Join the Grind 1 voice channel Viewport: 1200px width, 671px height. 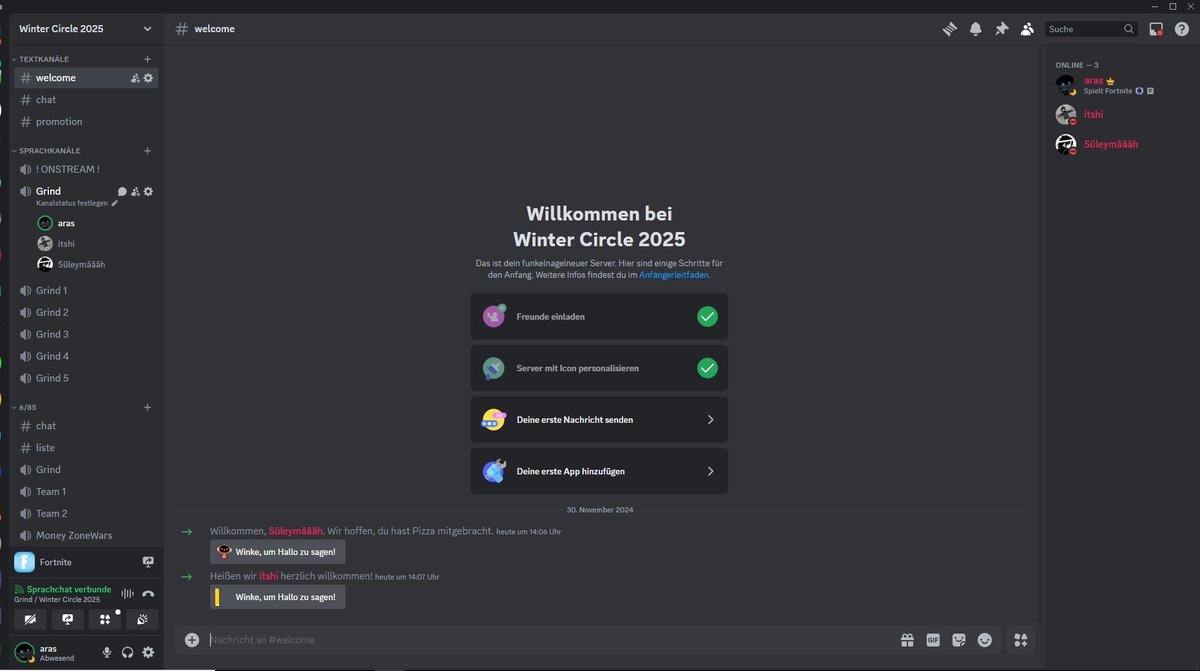coord(86,291)
